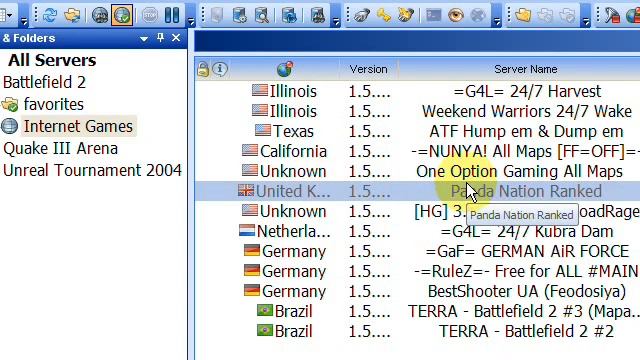This screenshot has width=640, height=360.
Task: Open overflow options after the pause icon
Action: coord(191,20)
